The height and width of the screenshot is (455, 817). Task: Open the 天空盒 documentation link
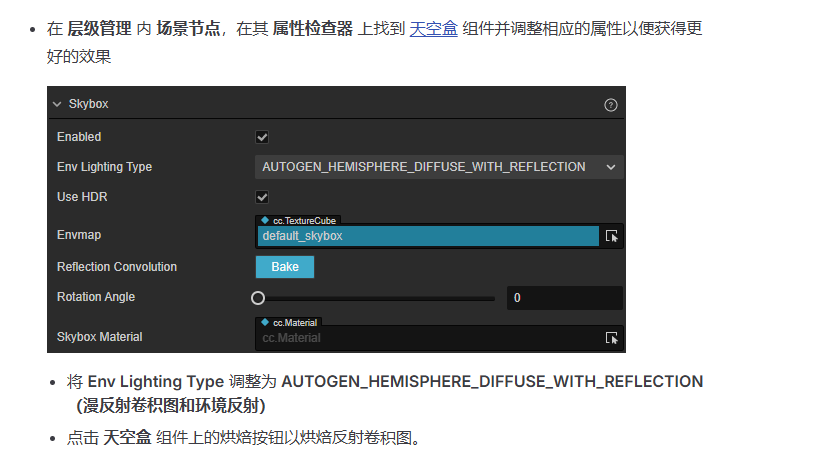click(x=433, y=29)
